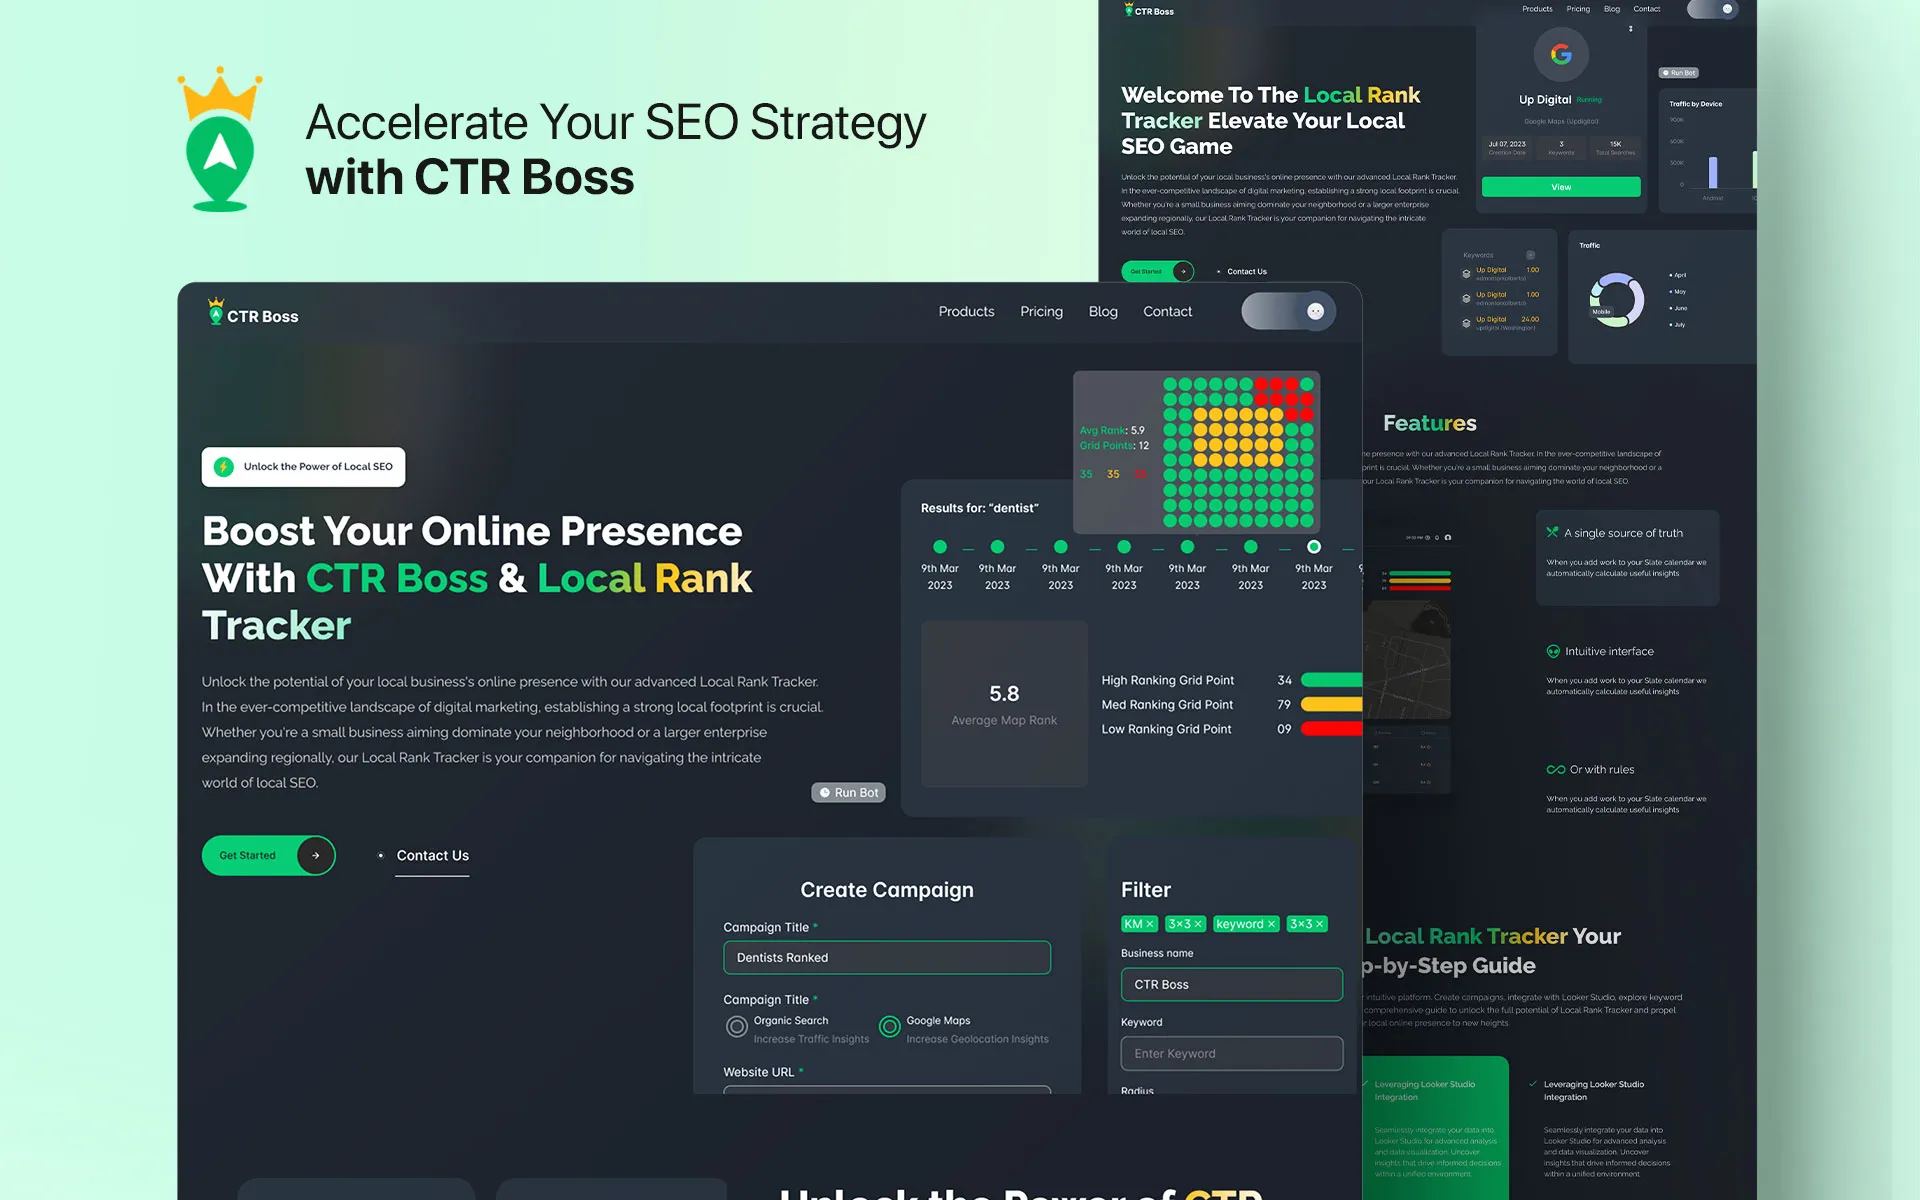Remove the 'keyword' filter tag
Screen dimensions: 1920x1200
tap(1271, 923)
